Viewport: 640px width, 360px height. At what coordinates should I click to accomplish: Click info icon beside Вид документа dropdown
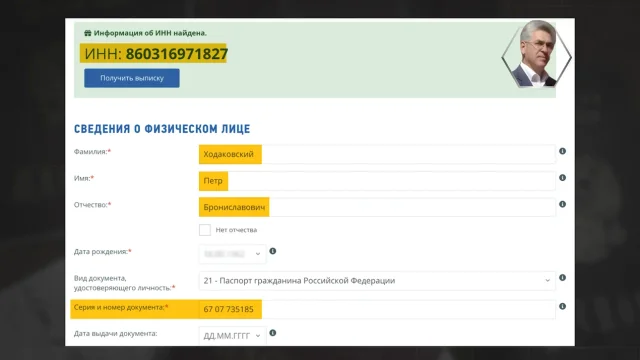click(562, 278)
